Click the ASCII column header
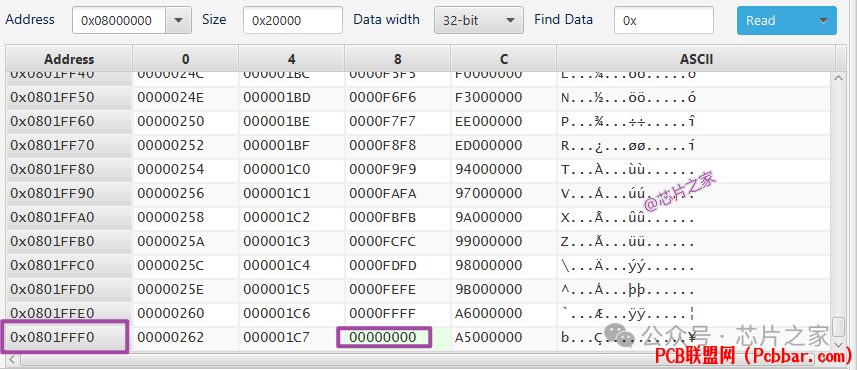 (x=696, y=59)
